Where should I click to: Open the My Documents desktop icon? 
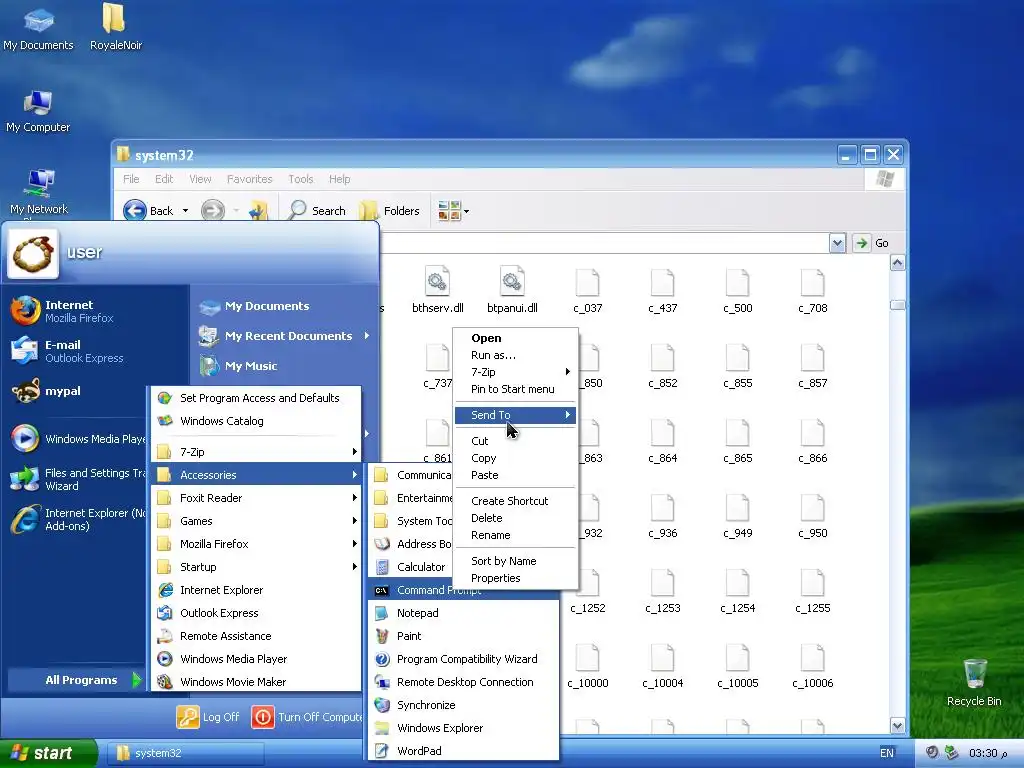[x=38, y=29]
